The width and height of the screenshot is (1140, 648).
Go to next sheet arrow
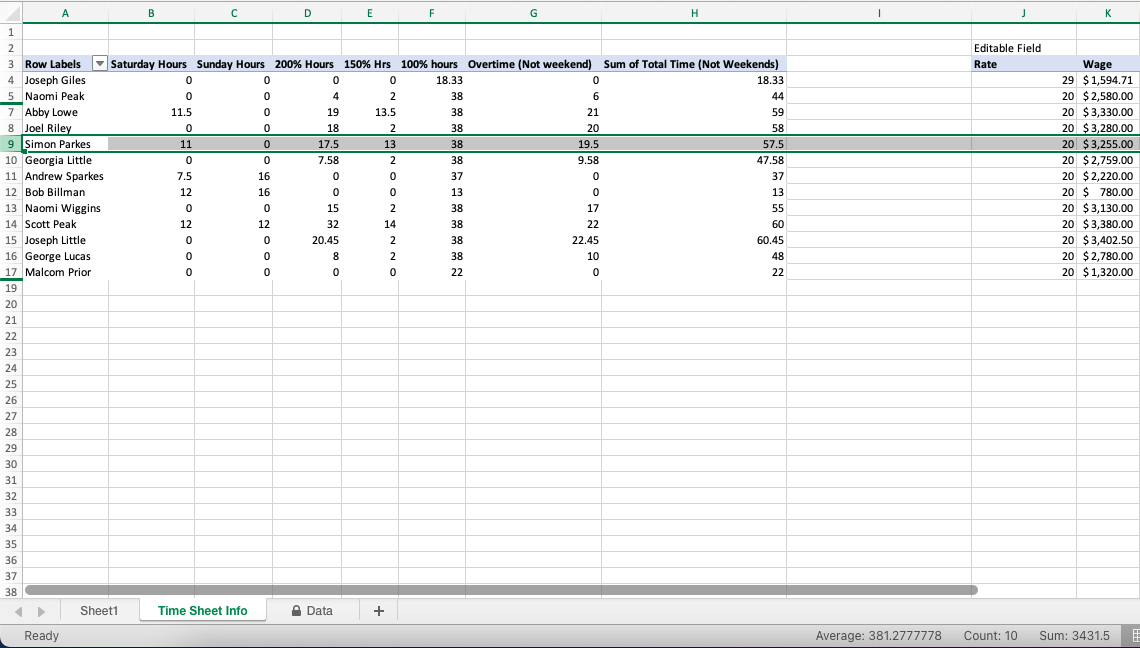[x=41, y=612]
